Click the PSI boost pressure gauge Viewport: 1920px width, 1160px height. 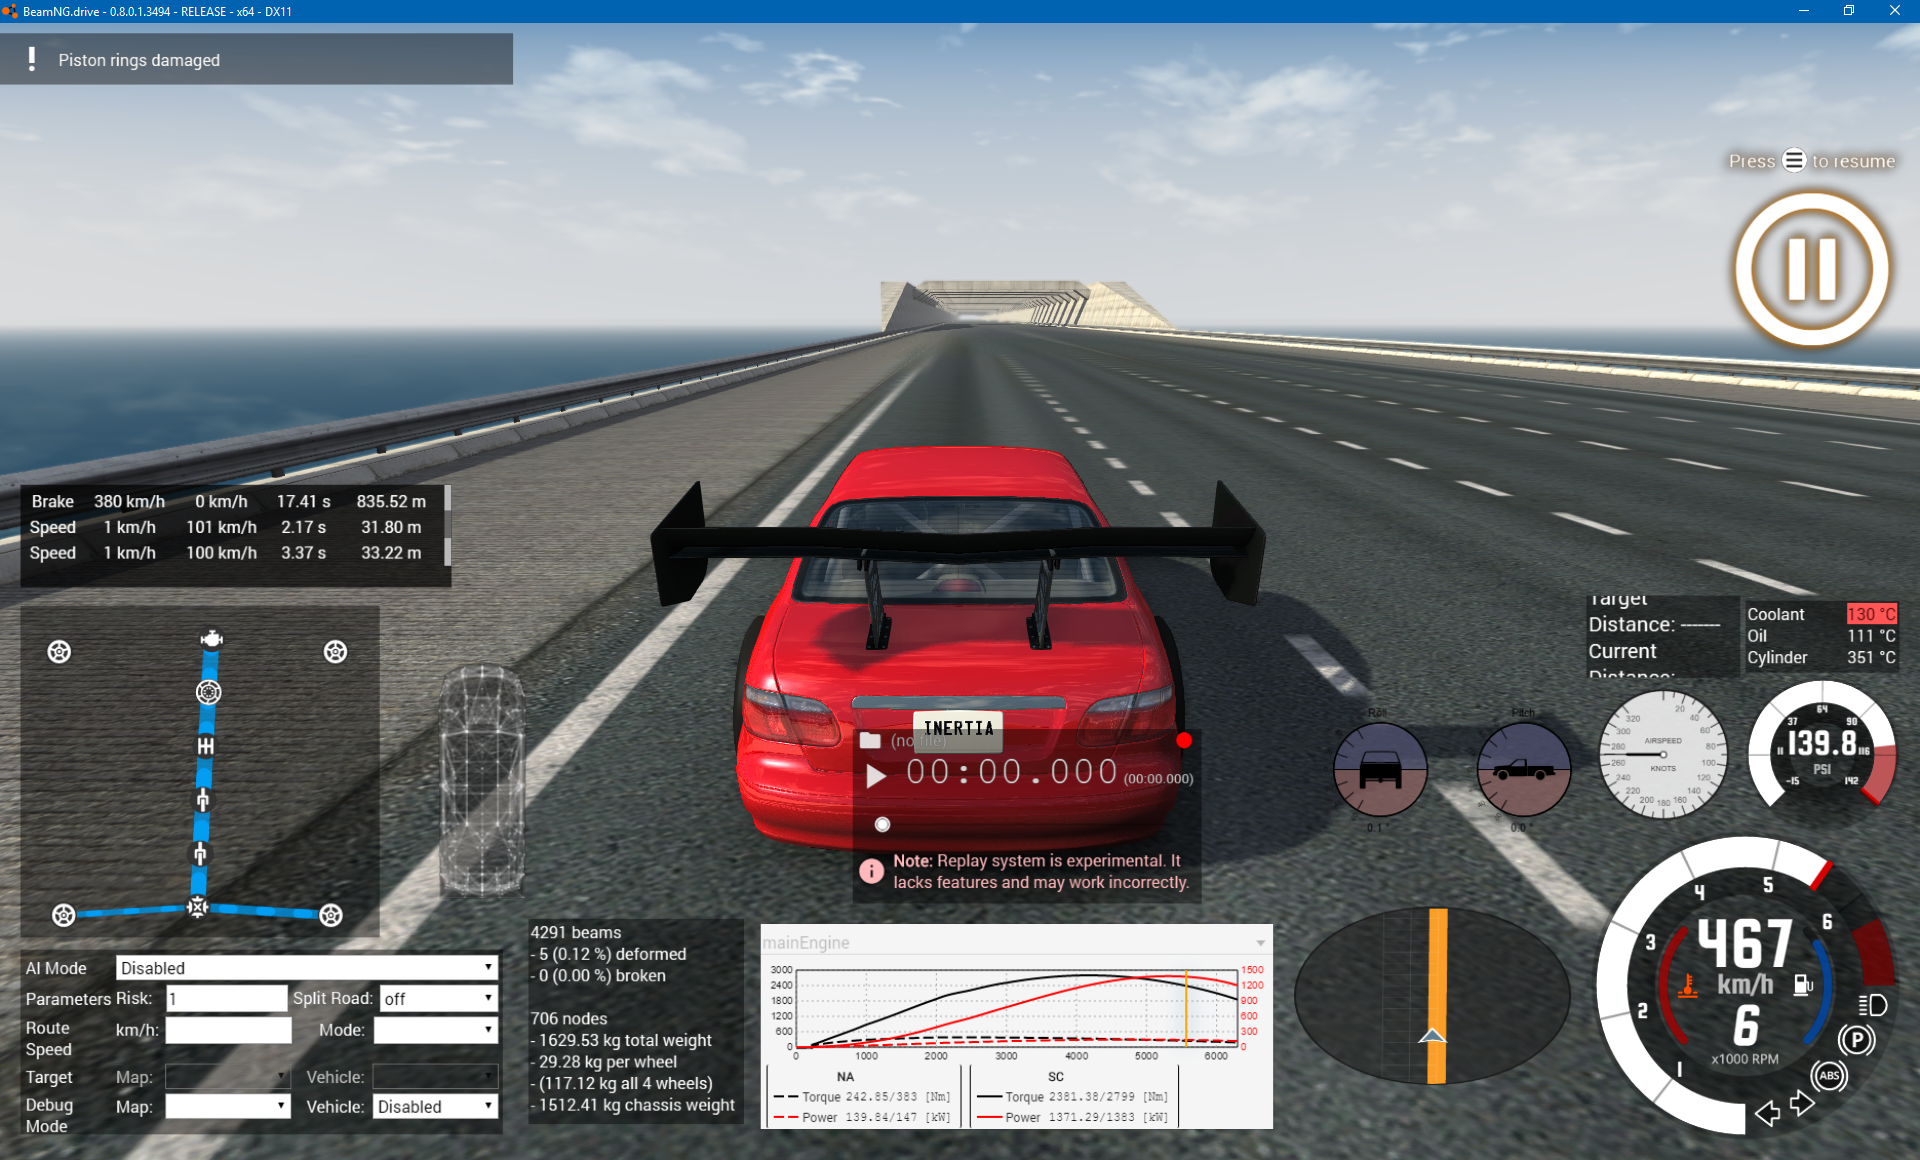(x=1822, y=745)
